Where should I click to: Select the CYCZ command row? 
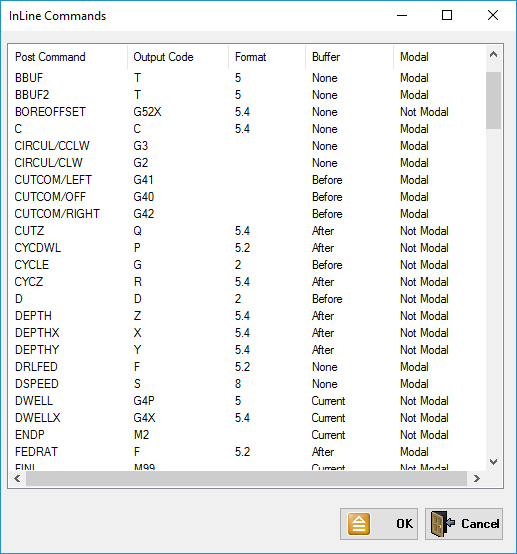click(247, 282)
